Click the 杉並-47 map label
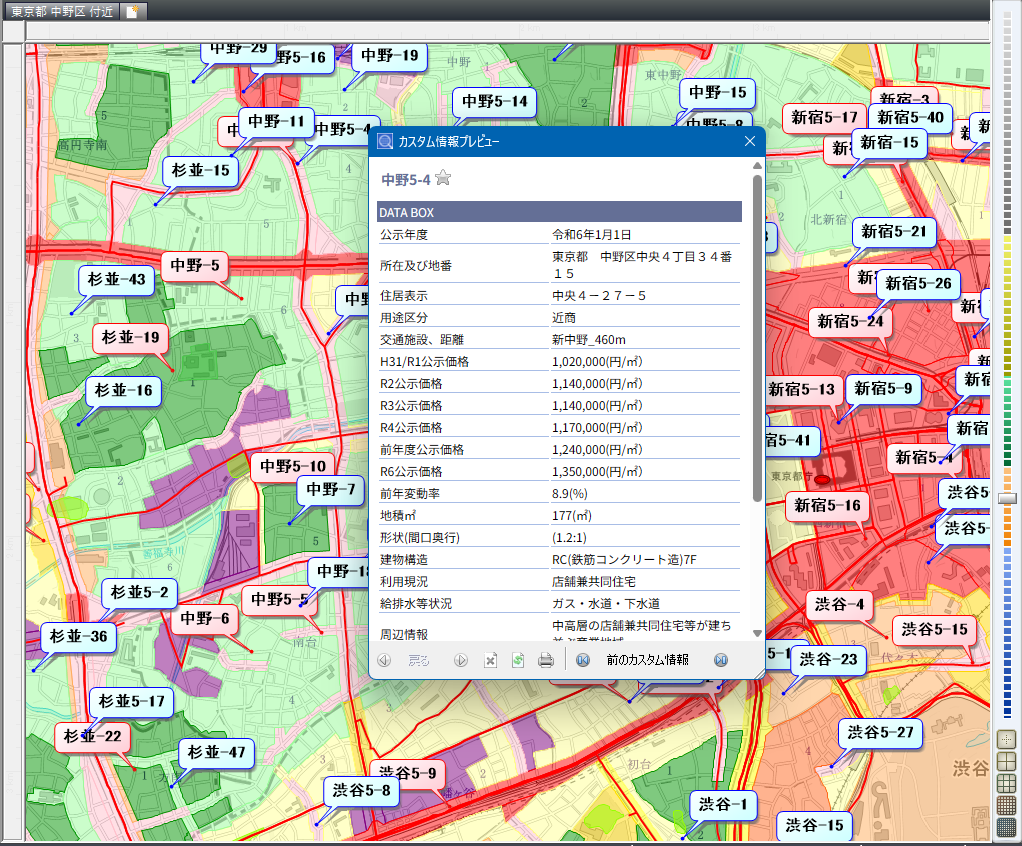Screen dimensions: 1022x846 (x=216, y=753)
